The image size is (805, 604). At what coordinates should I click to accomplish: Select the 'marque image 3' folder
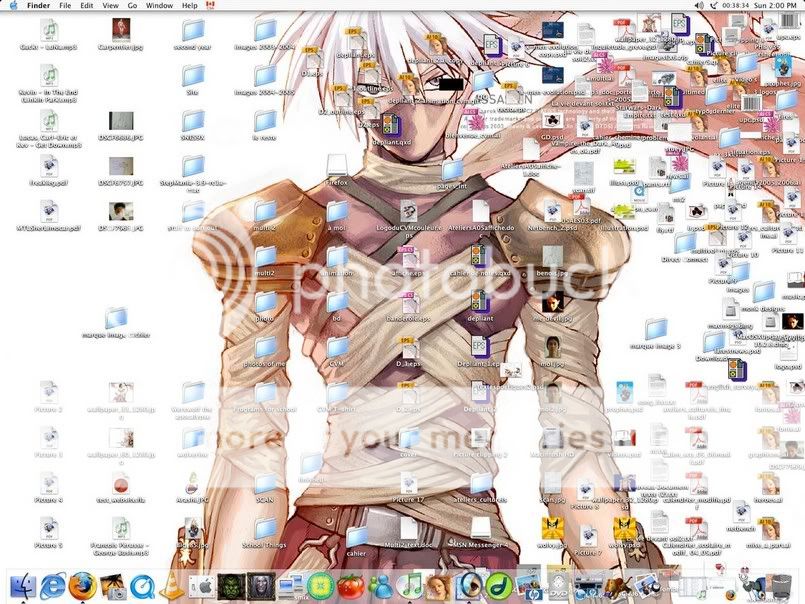655,330
